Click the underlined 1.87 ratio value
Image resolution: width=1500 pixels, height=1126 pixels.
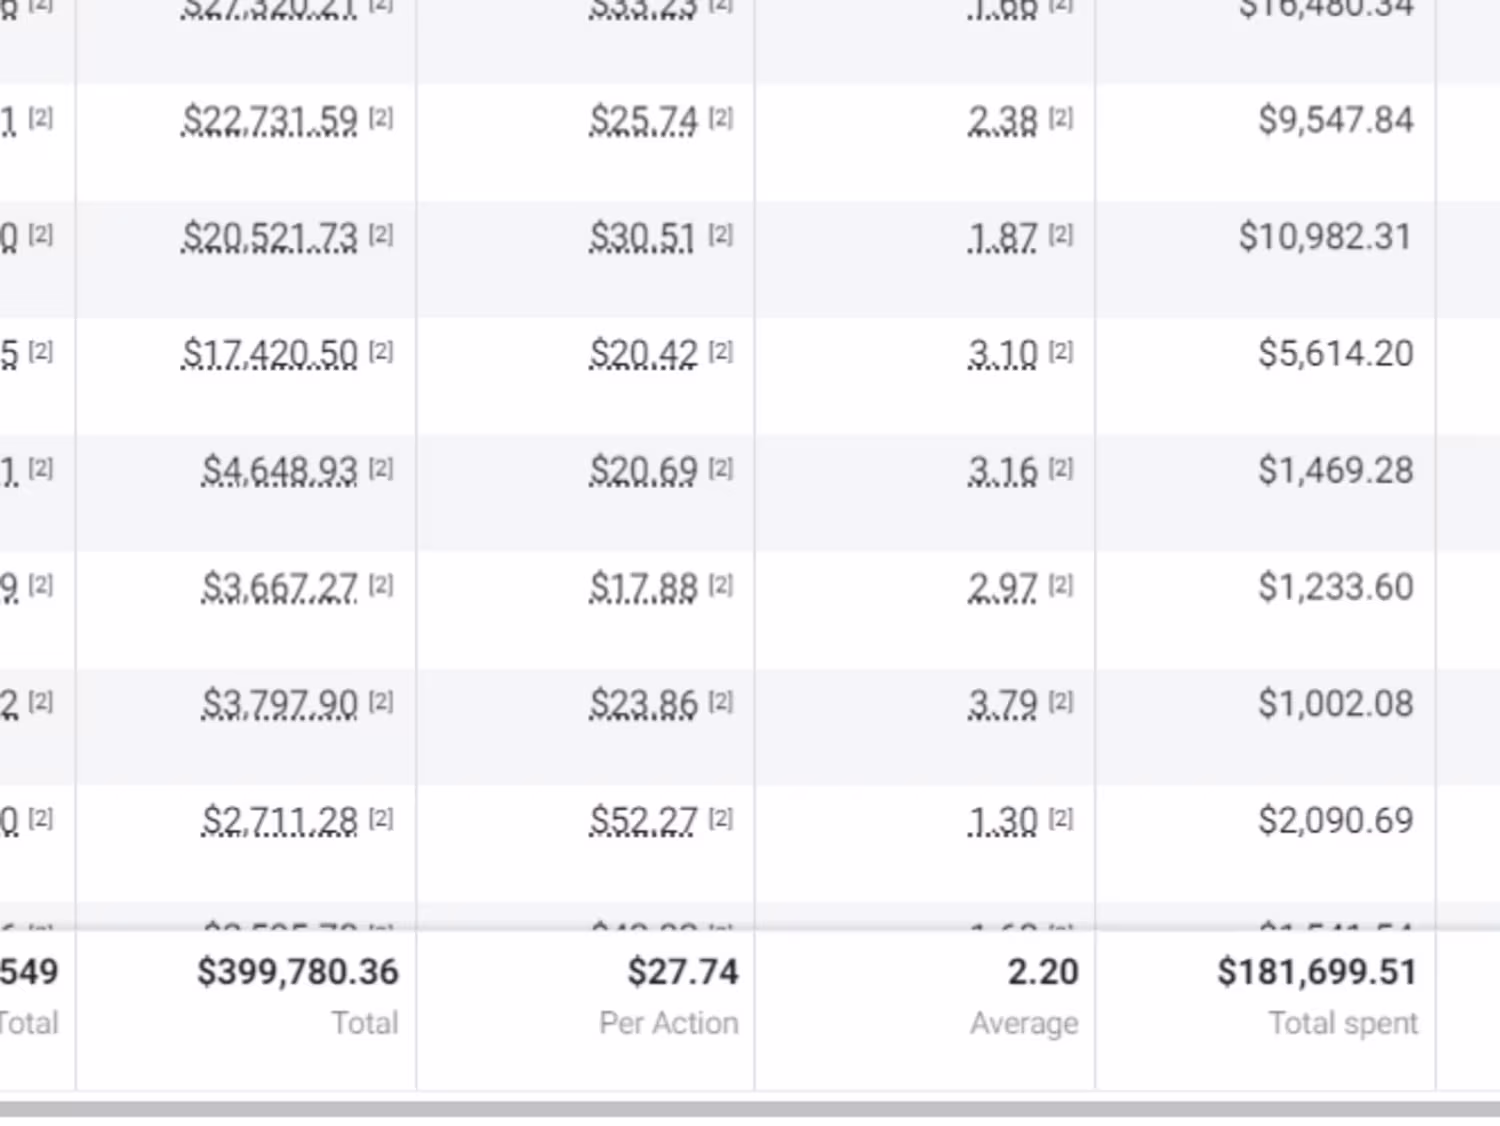point(1002,237)
